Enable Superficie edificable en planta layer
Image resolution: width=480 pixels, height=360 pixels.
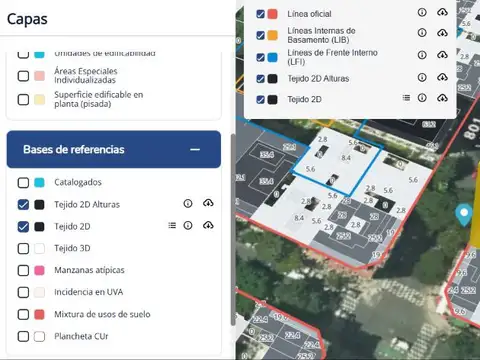23,99
